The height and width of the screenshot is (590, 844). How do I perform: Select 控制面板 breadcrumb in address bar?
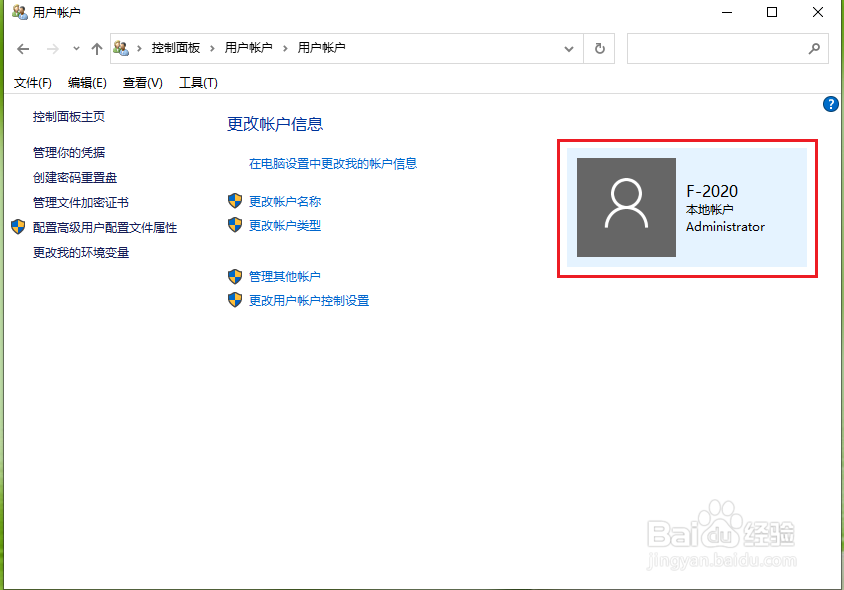click(175, 48)
